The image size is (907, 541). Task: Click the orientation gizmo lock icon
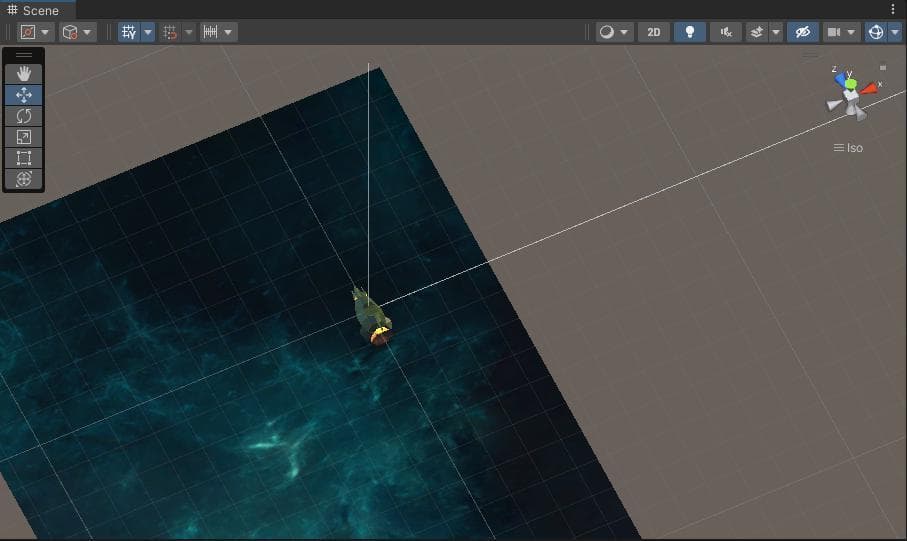(883, 68)
